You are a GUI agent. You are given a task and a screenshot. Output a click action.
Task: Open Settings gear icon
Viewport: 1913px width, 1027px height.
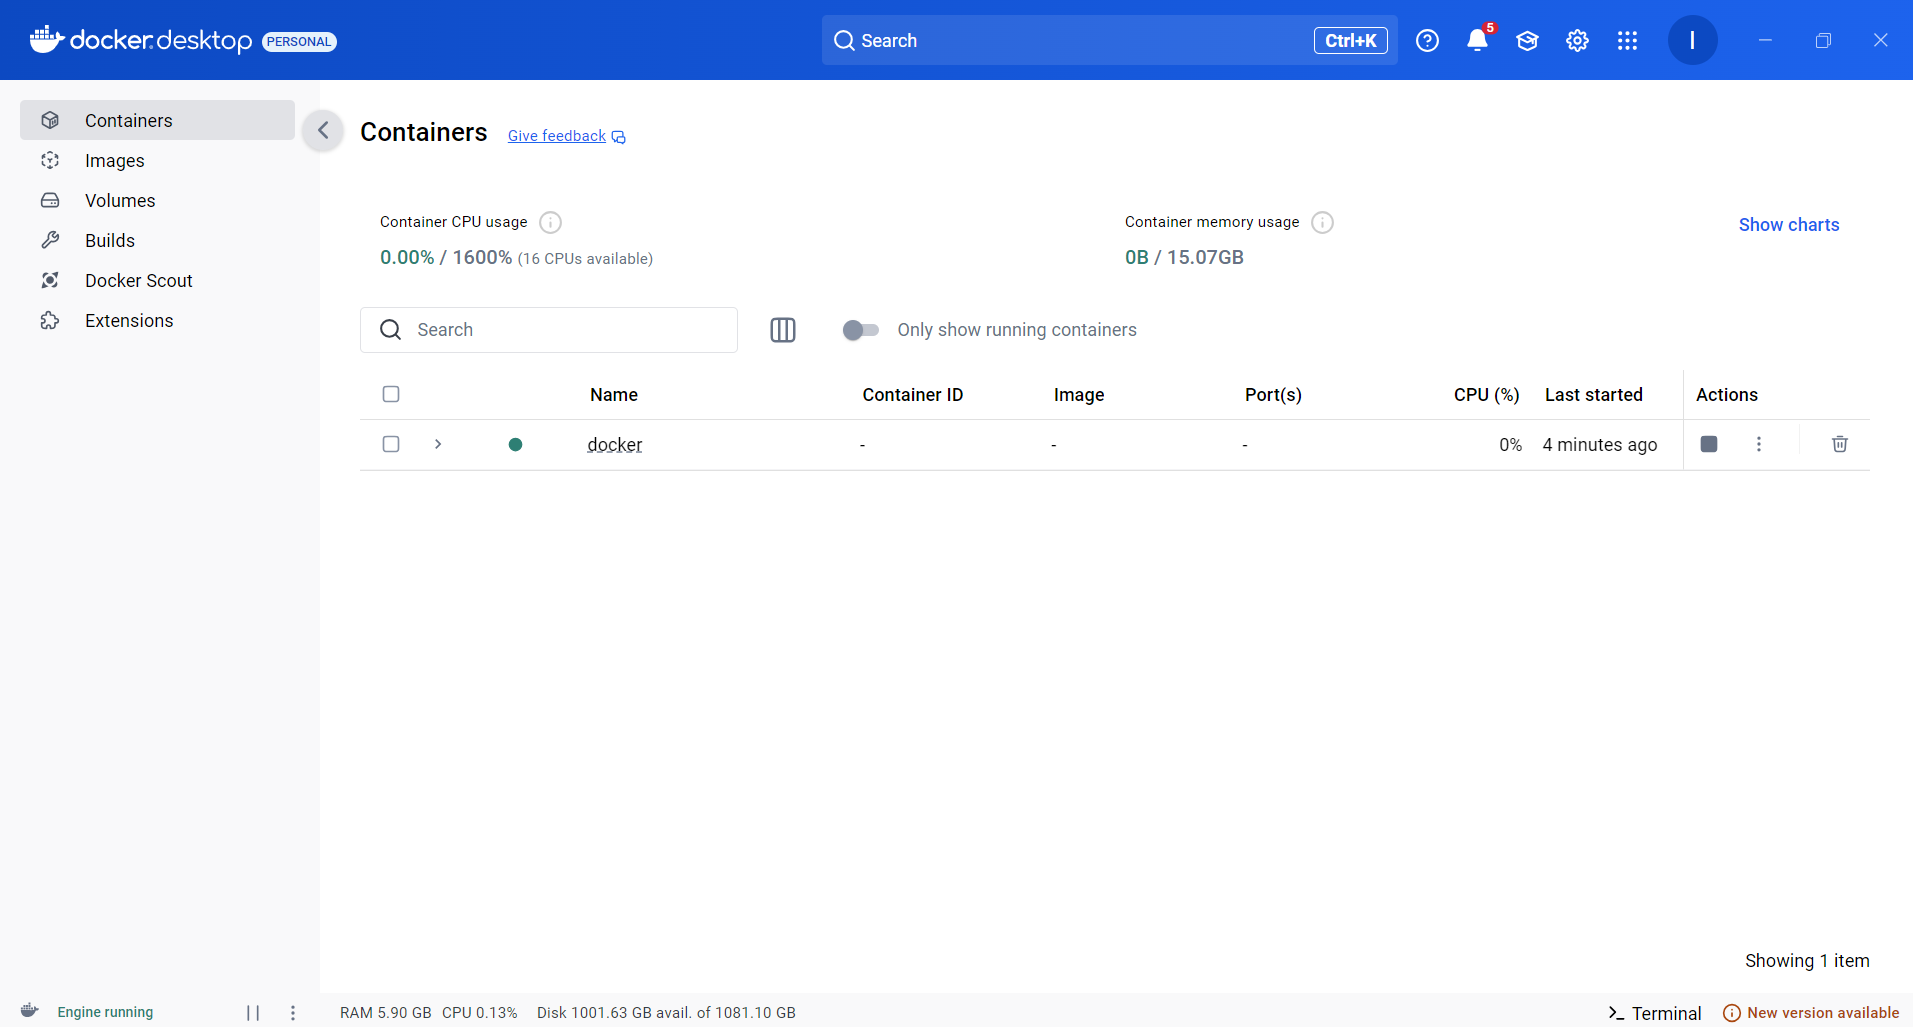point(1577,40)
